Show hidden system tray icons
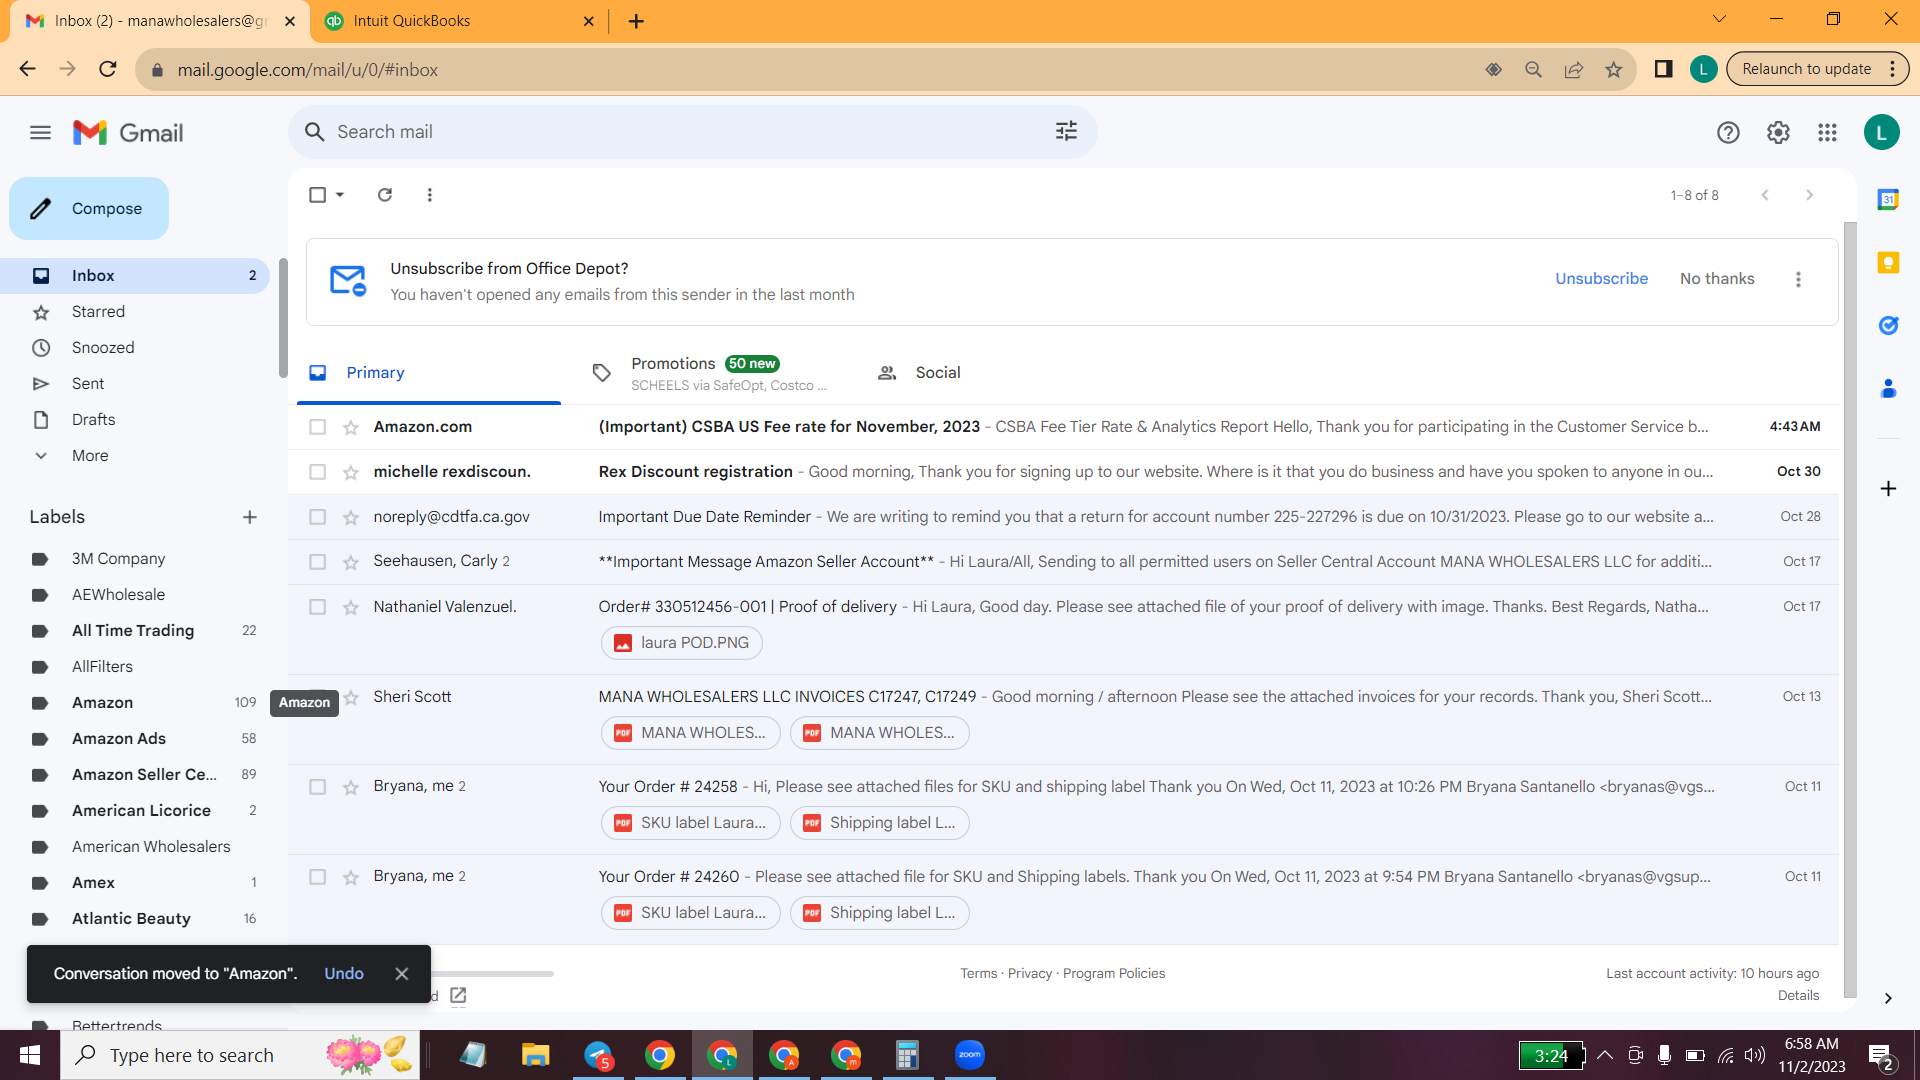Image resolution: width=1920 pixels, height=1080 pixels. pyautogui.click(x=1604, y=1055)
